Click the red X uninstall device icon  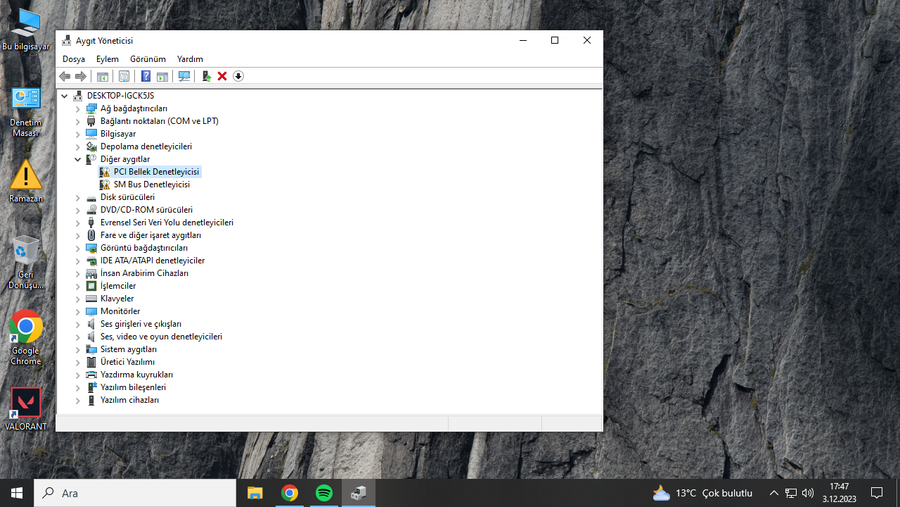[x=222, y=76]
